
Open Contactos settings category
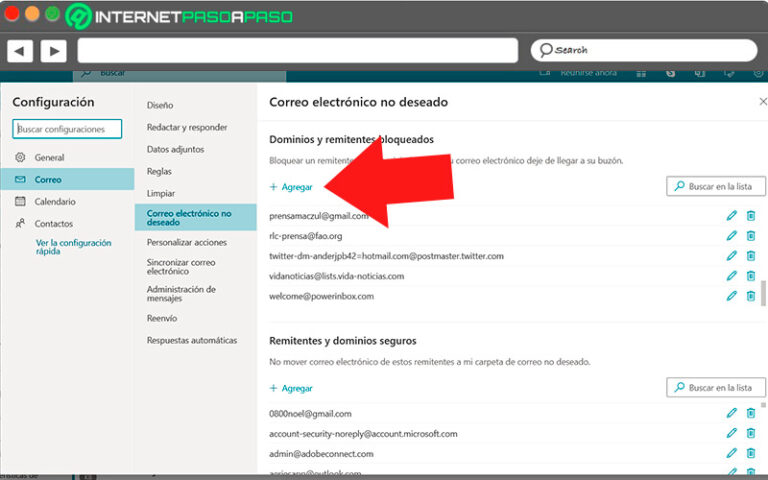click(68, 223)
